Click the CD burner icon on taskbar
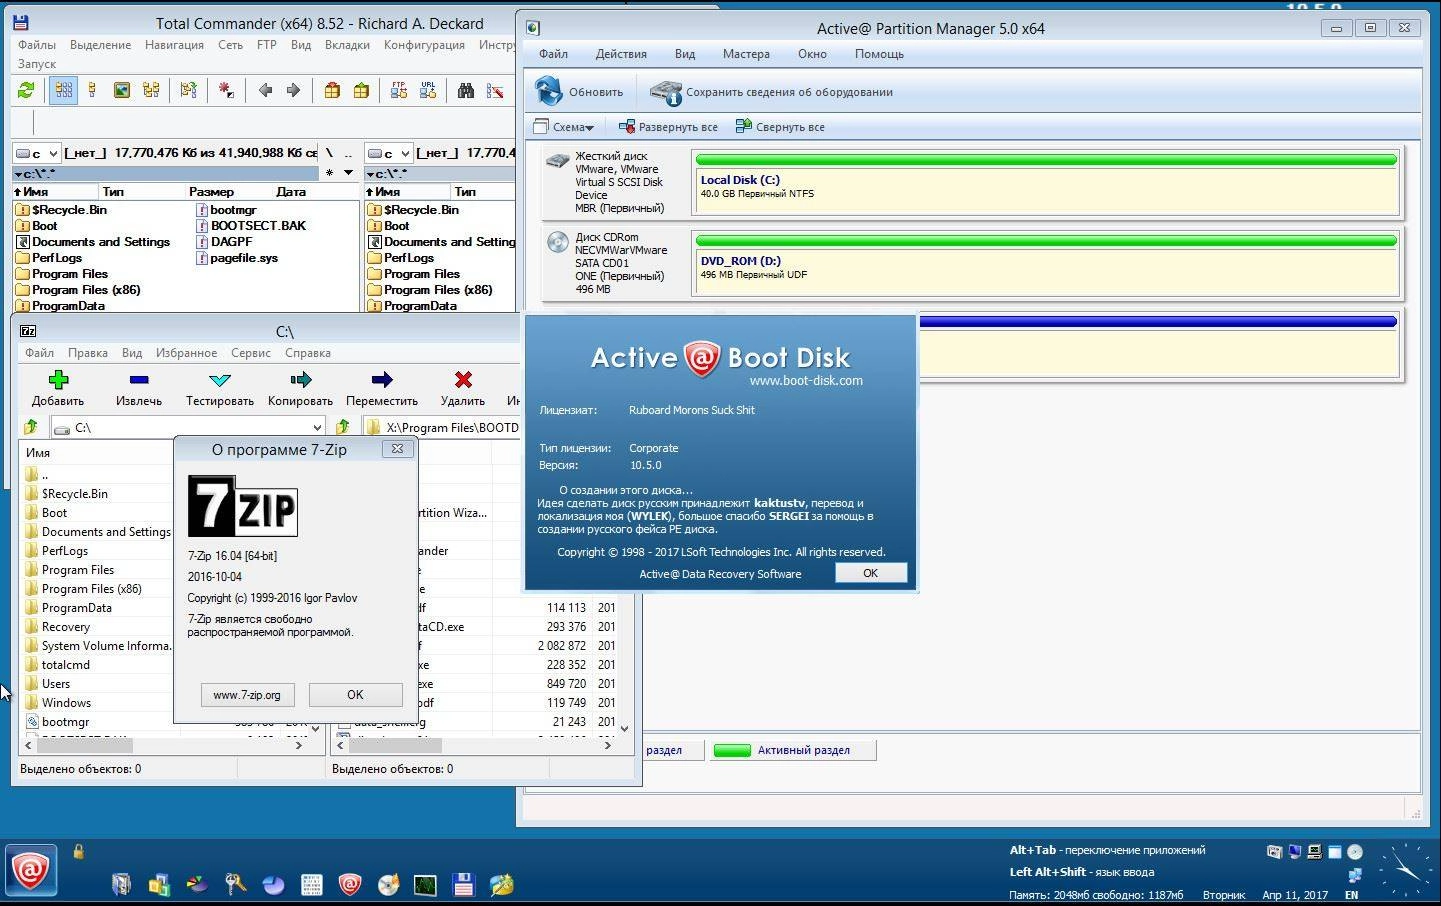The width and height of the screenshot is (1441, 906). pyautogui.click(x=388, y=884)
